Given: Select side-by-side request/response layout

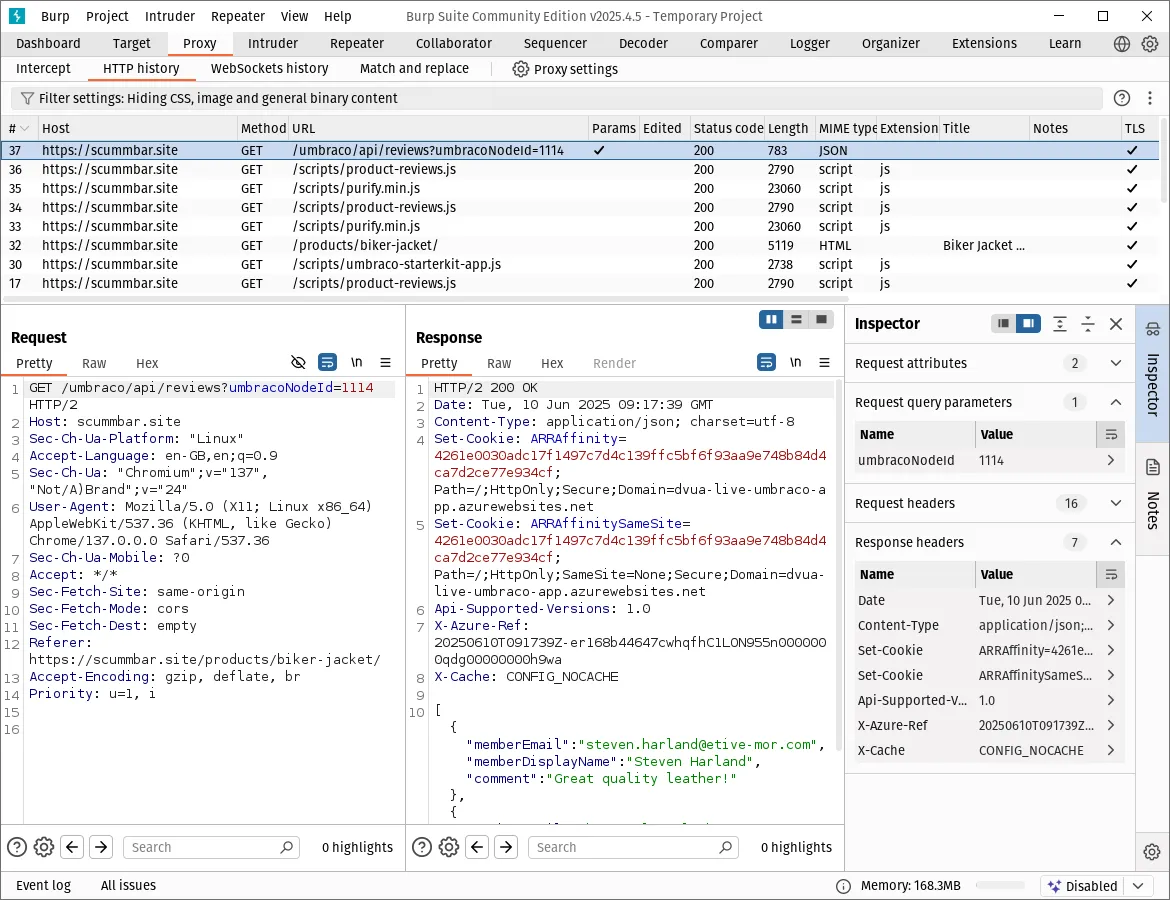Looking at the screenshot, I should pyautogui.click(x=771, y=319).
